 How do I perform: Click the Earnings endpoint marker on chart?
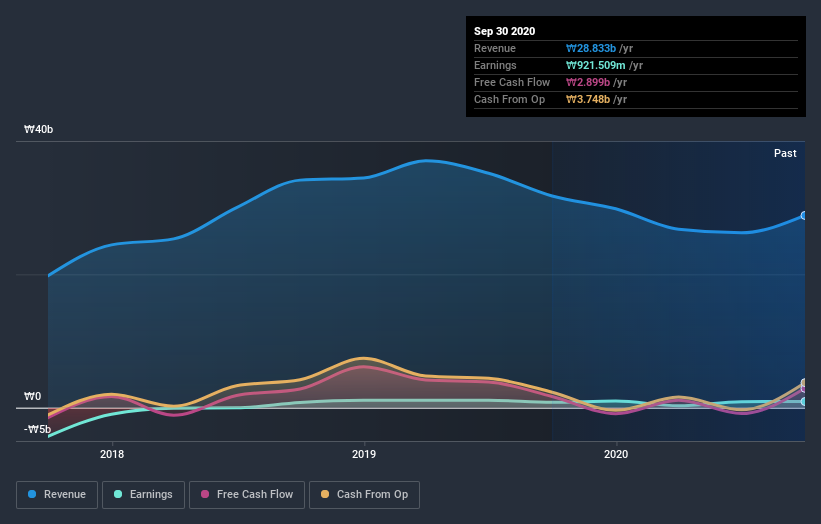pyautogui.click(x=804, y=402)
